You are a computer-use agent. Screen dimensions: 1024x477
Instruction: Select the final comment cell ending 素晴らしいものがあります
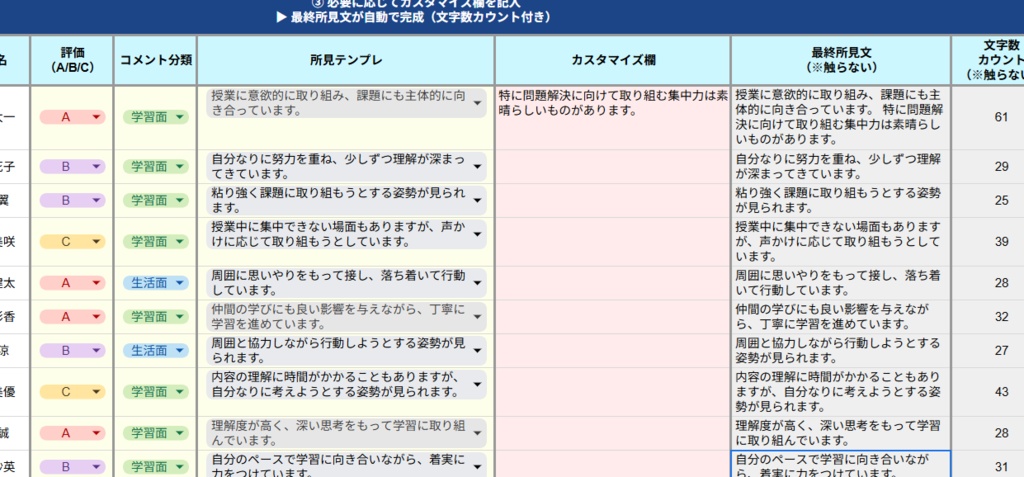(840, 118)
